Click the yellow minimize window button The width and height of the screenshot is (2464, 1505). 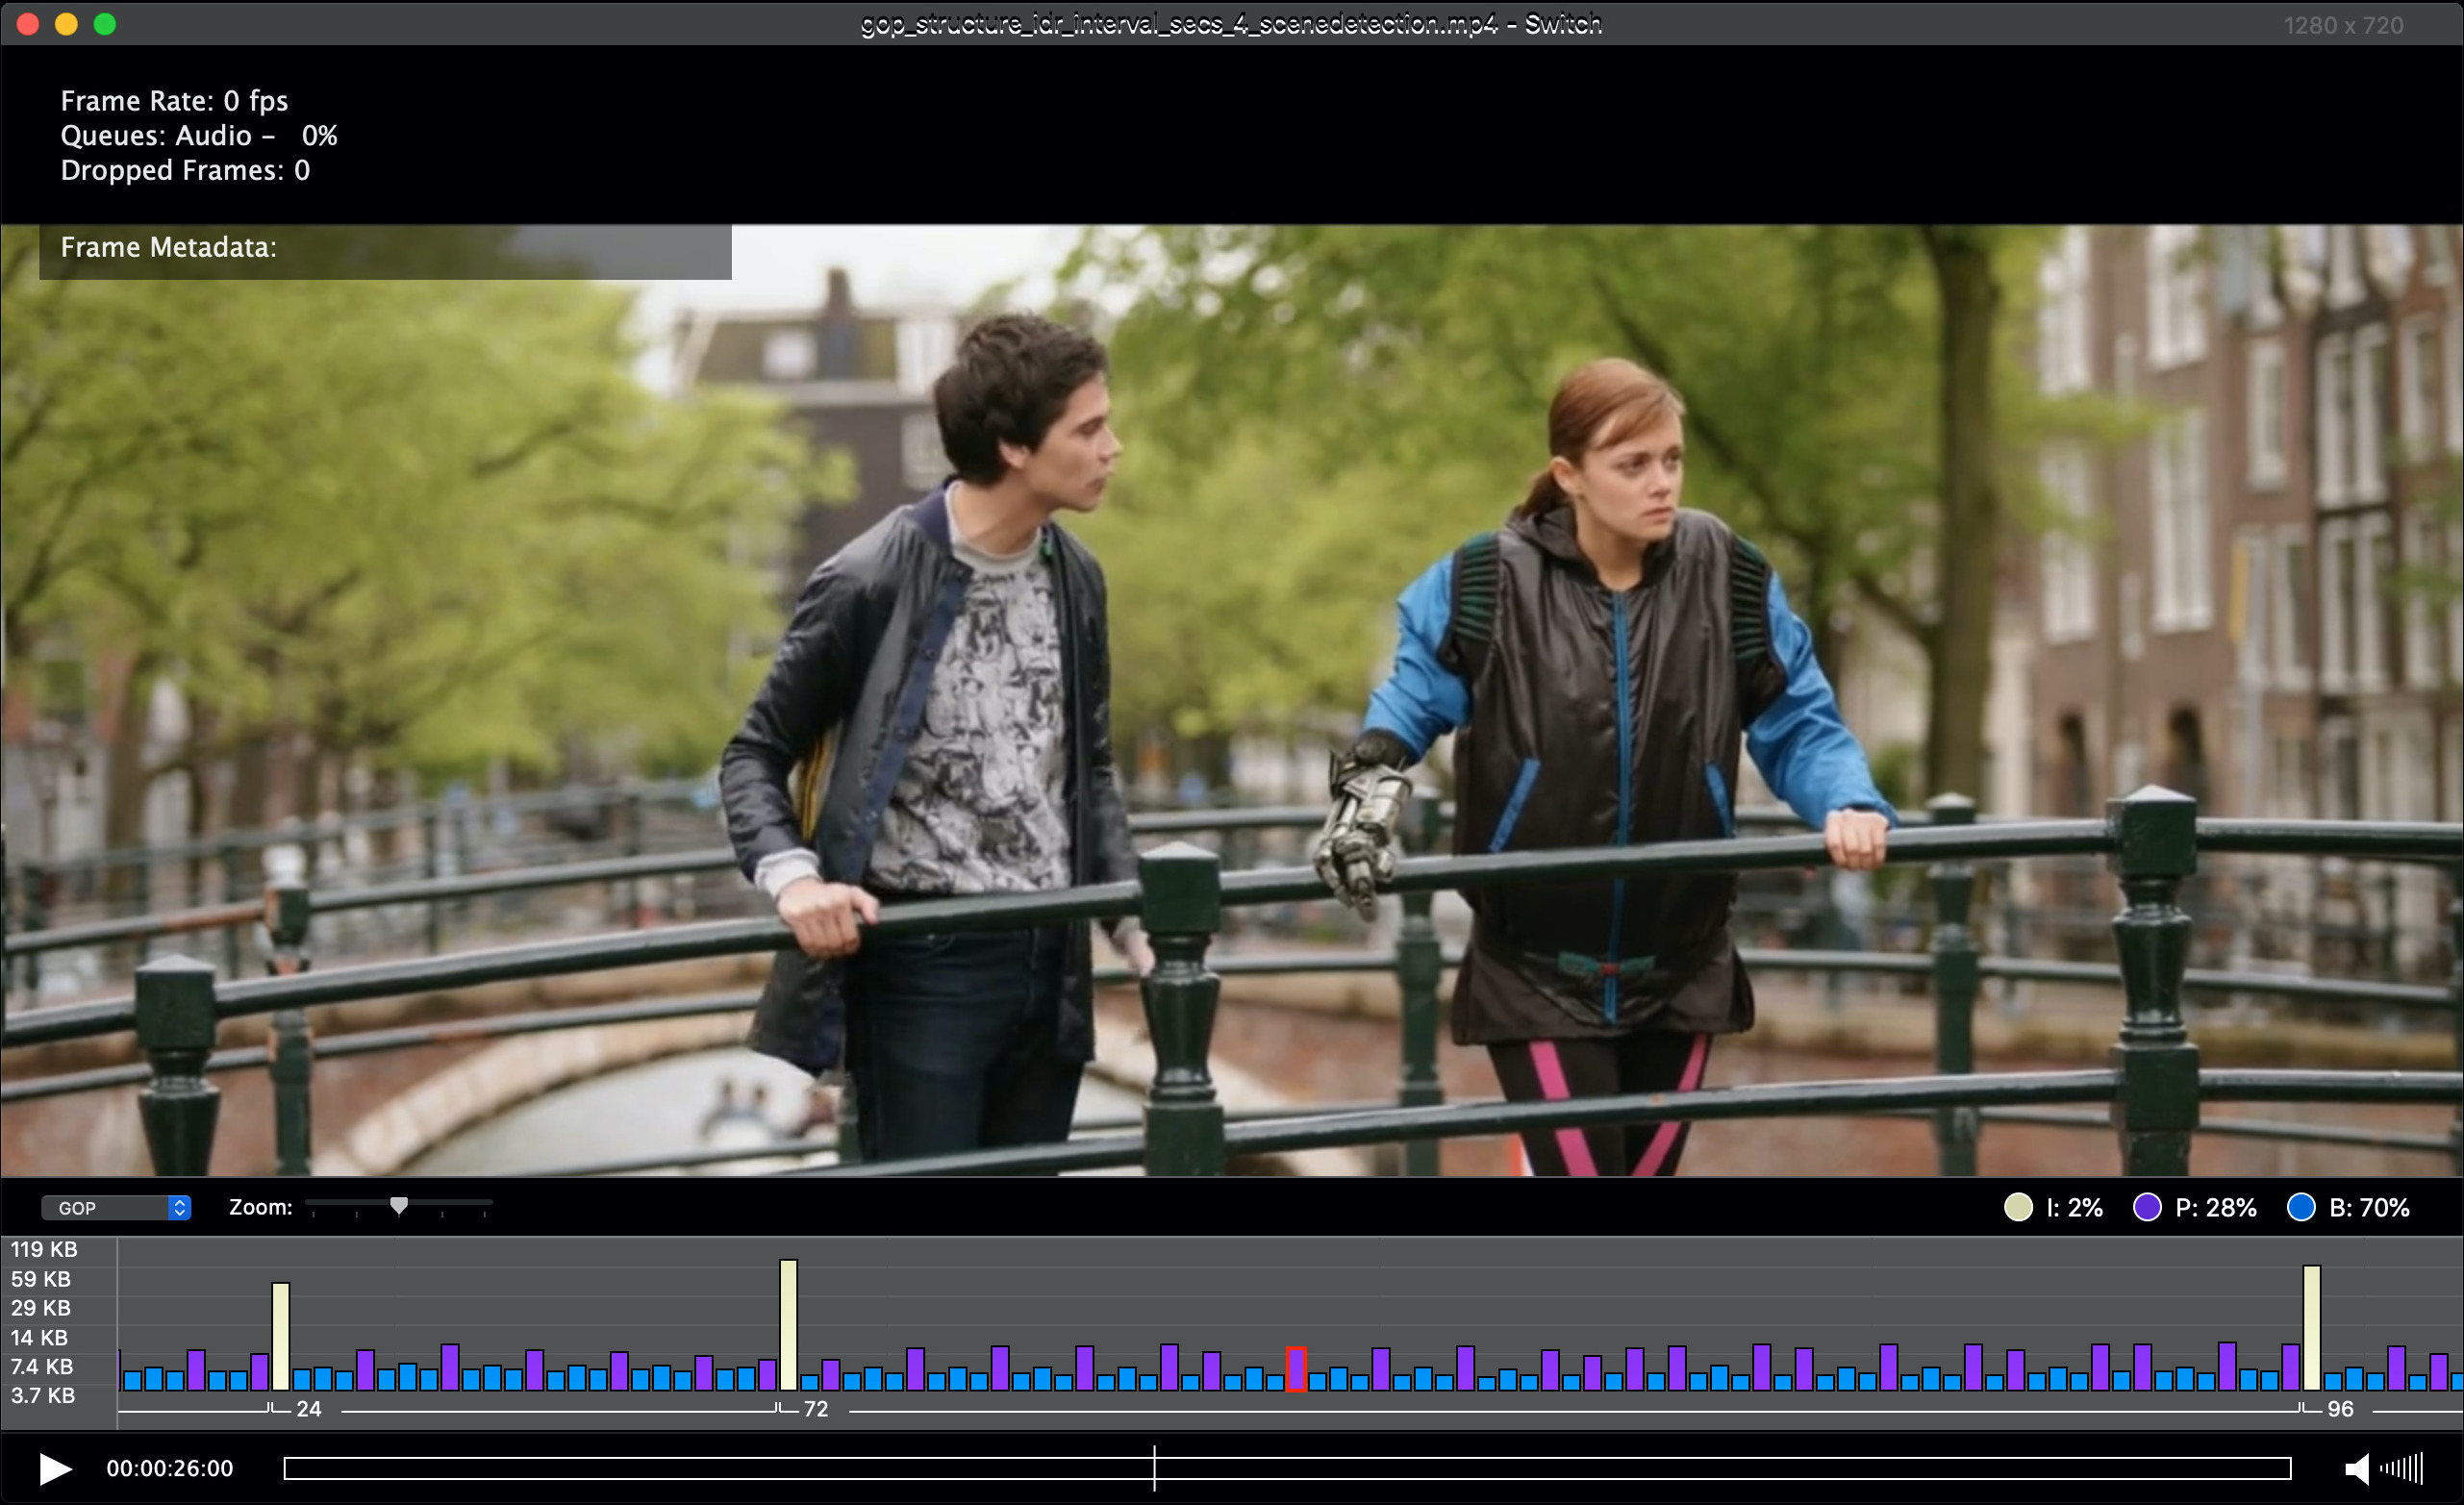coord(66,24)
